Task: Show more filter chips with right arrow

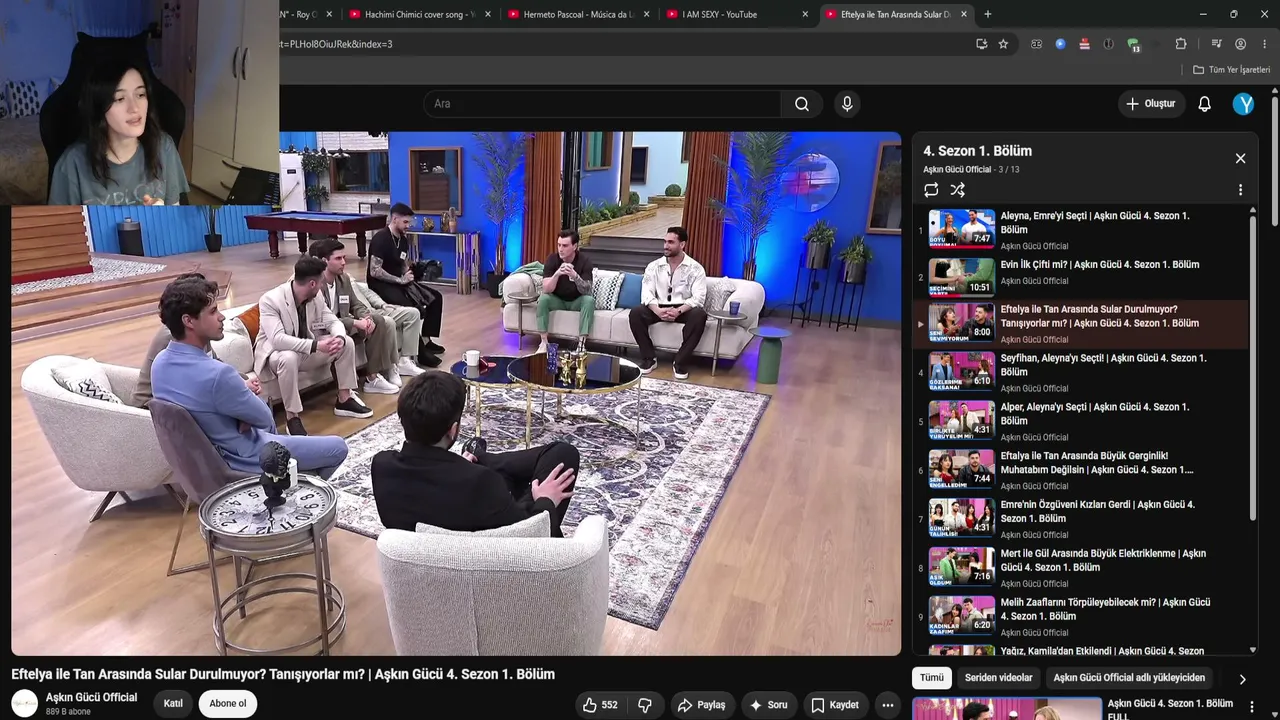Action: tap(1242, 679)
